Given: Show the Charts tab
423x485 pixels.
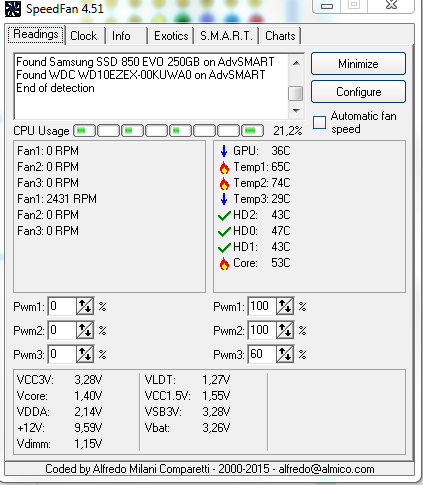Looking at the screenshot, I should [280, 36].
